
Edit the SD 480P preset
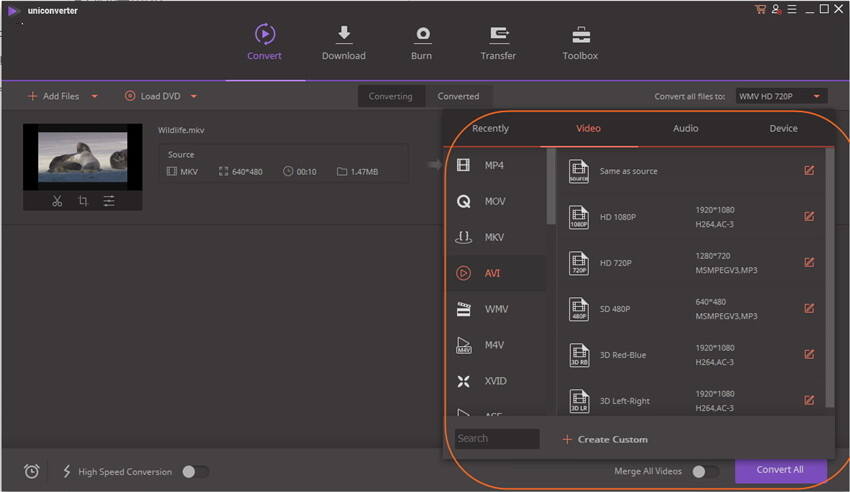tap(809, 309)
